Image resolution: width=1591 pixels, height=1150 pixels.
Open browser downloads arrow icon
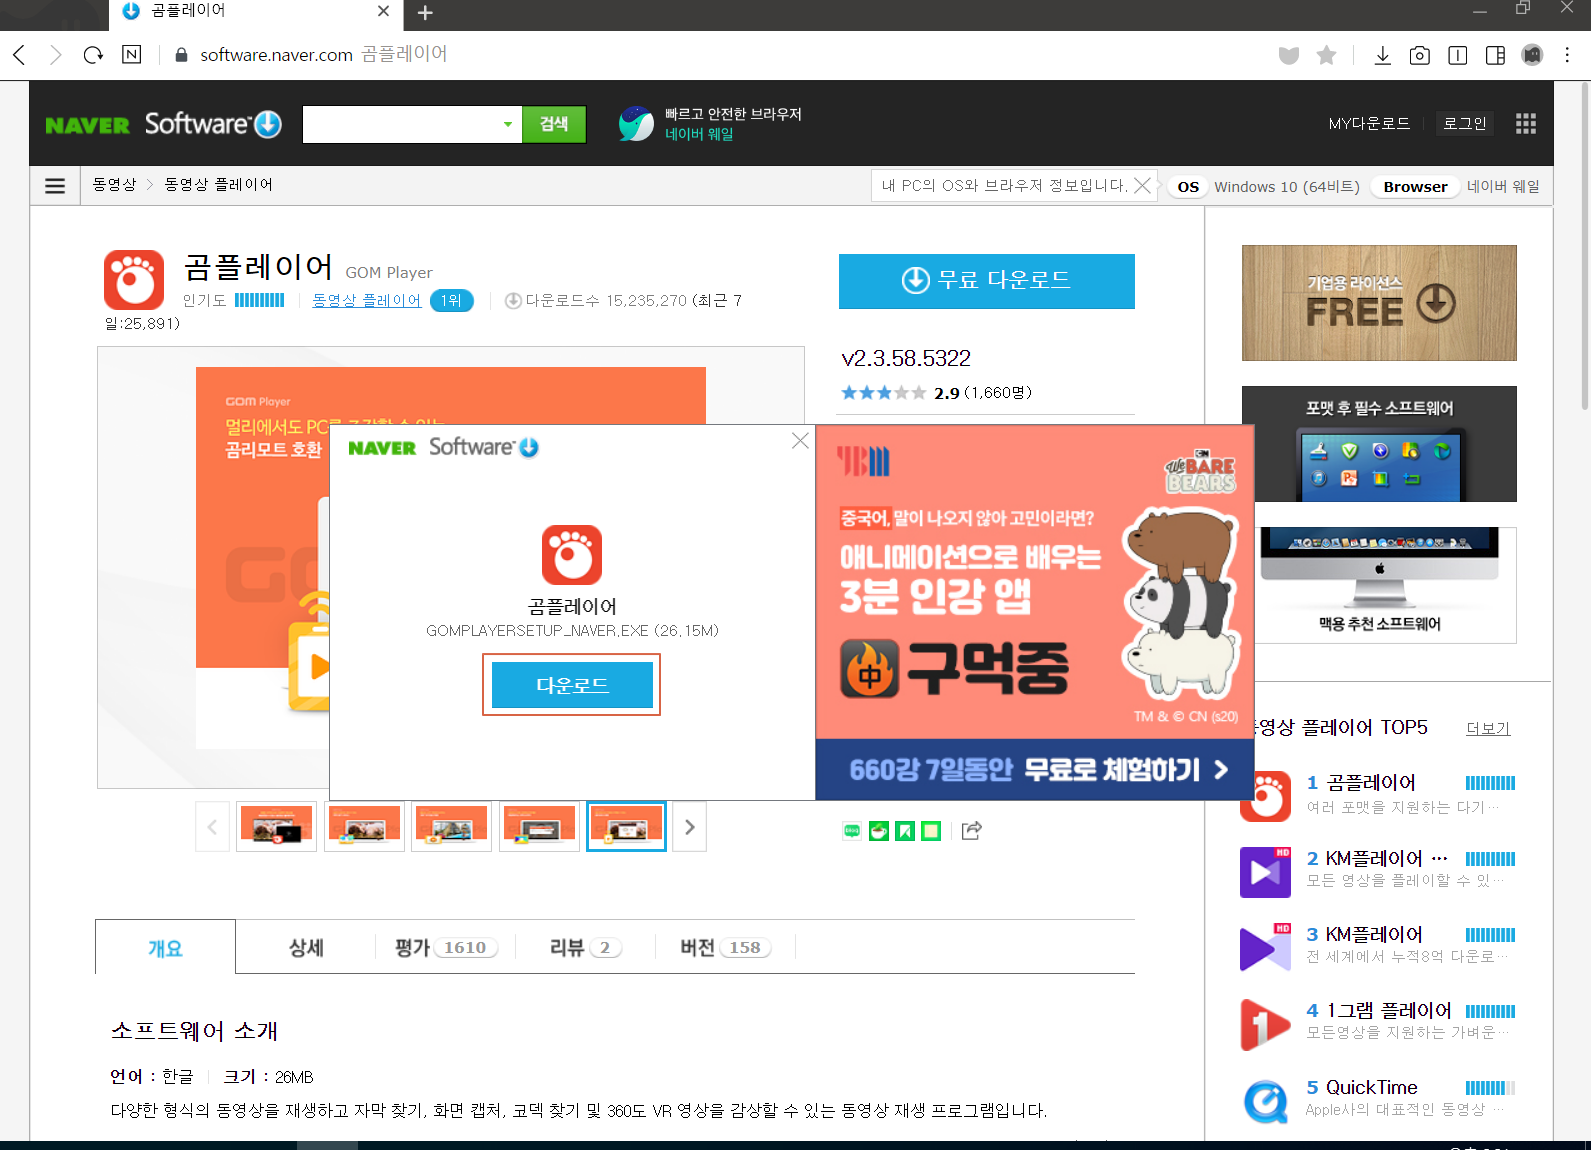[x=1382, y=55]
